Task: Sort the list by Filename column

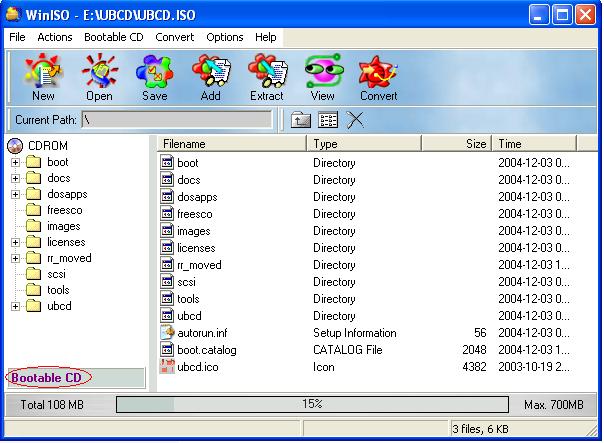Action: (230, 144)
